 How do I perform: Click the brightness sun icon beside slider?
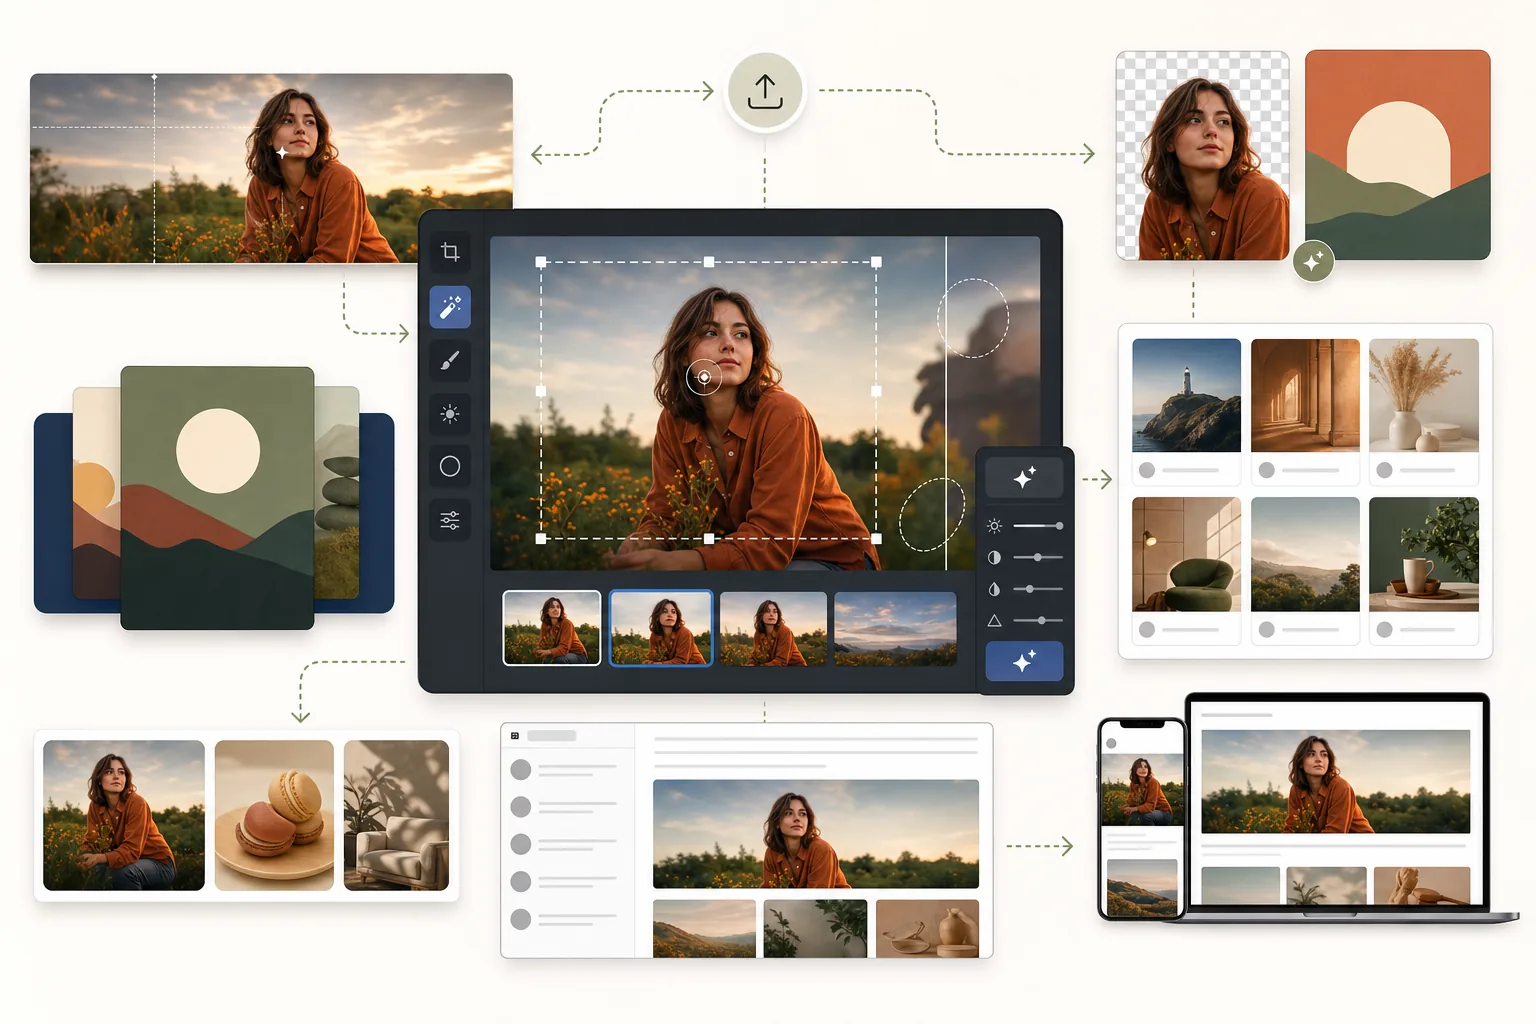point(994,526)
